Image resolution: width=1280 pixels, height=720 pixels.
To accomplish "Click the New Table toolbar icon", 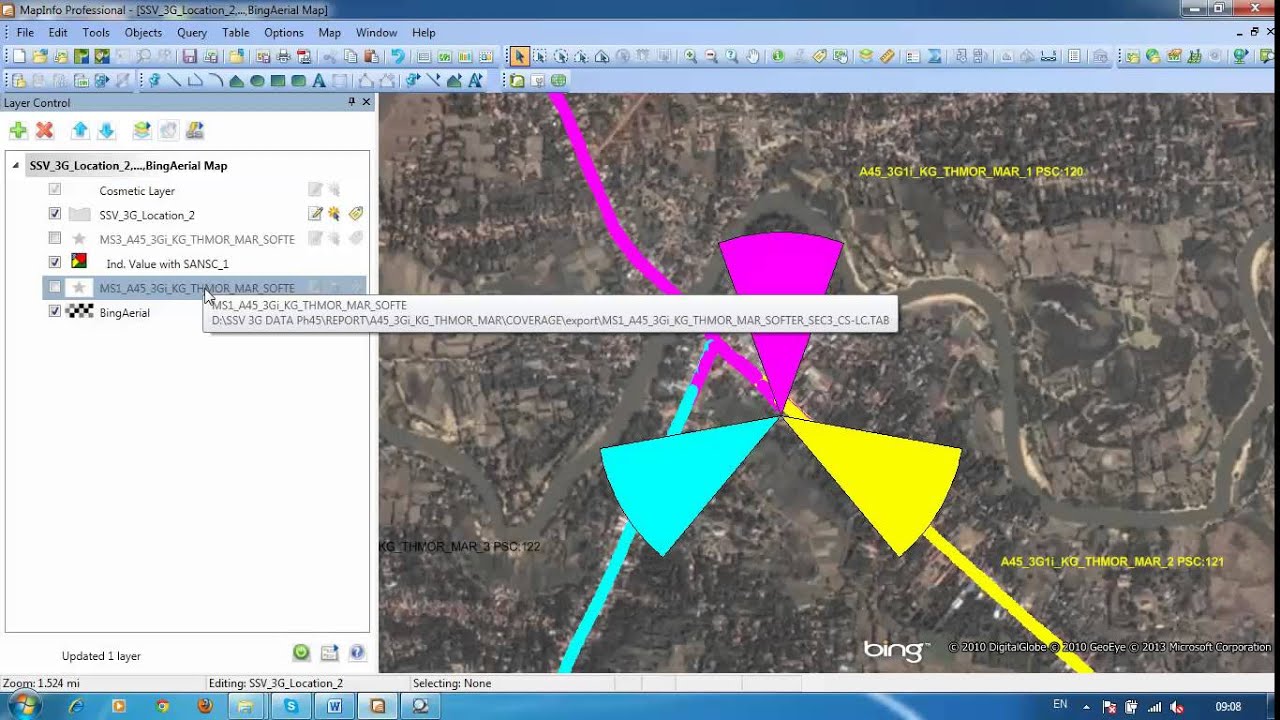I will (x=19, y=57).
